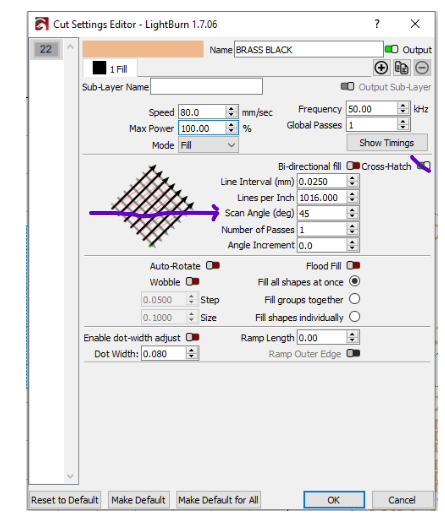Click into the Sub-Layer Name field
The height and width of the screenshot is (519, 445).
(206, 87)
